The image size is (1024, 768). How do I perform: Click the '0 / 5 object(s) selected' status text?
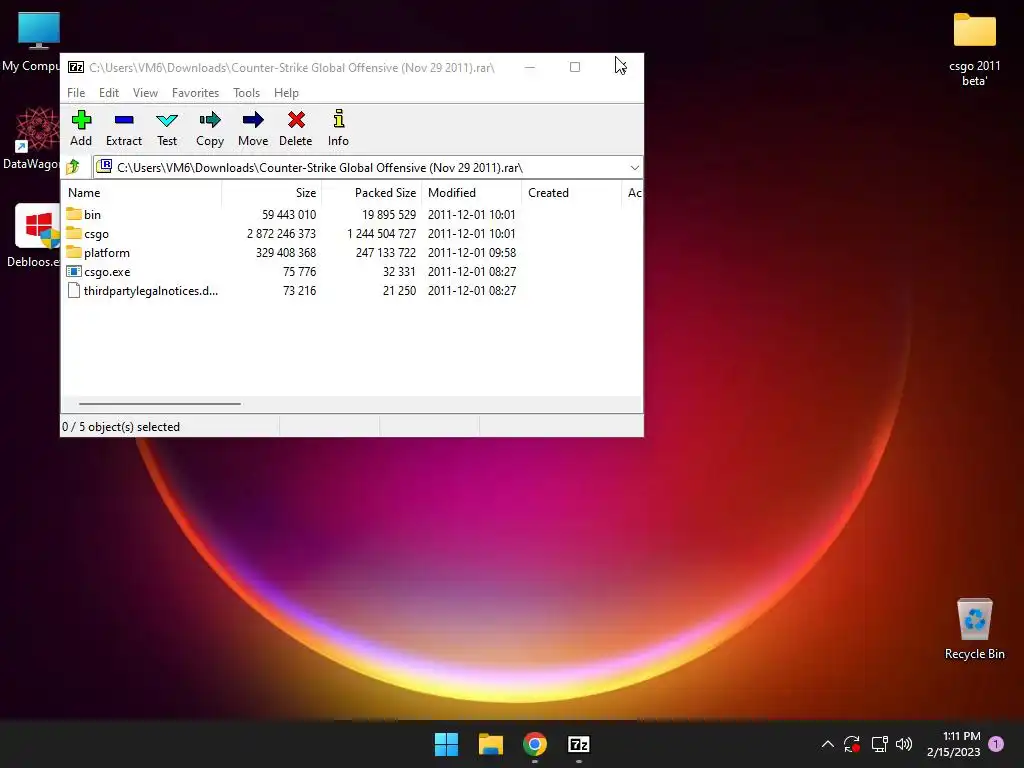121,426
